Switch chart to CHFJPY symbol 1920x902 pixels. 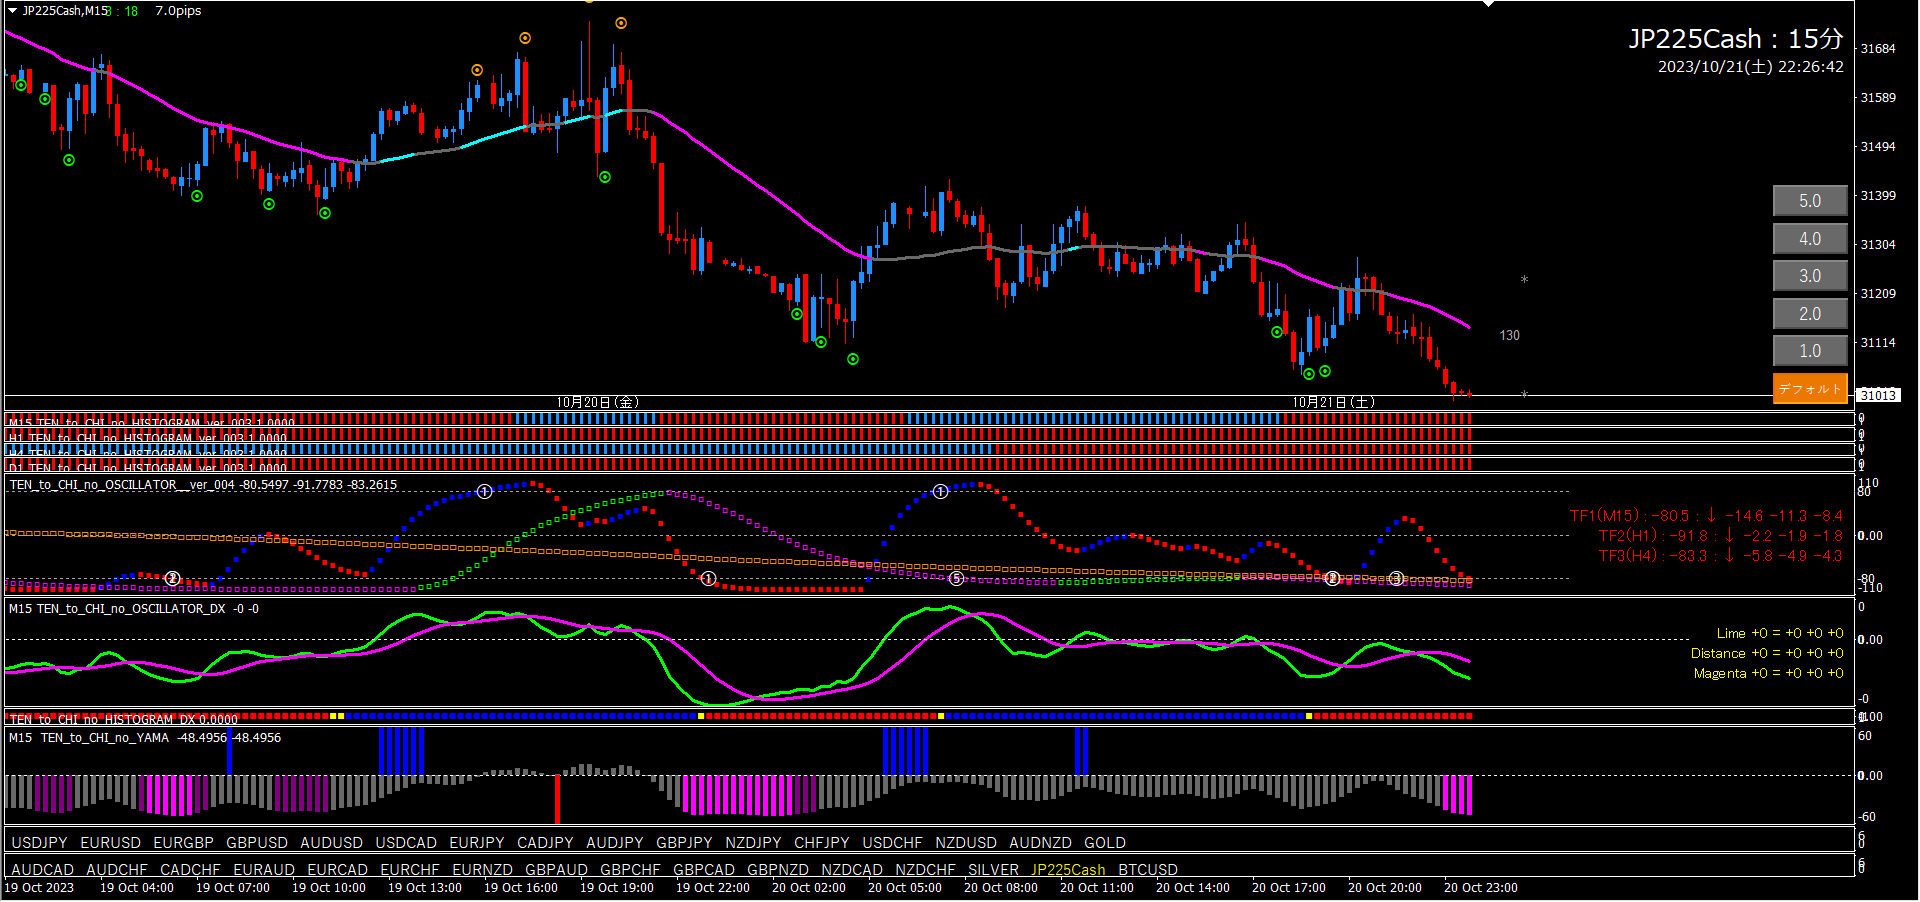pyautogui.click(x=822, y=843)
